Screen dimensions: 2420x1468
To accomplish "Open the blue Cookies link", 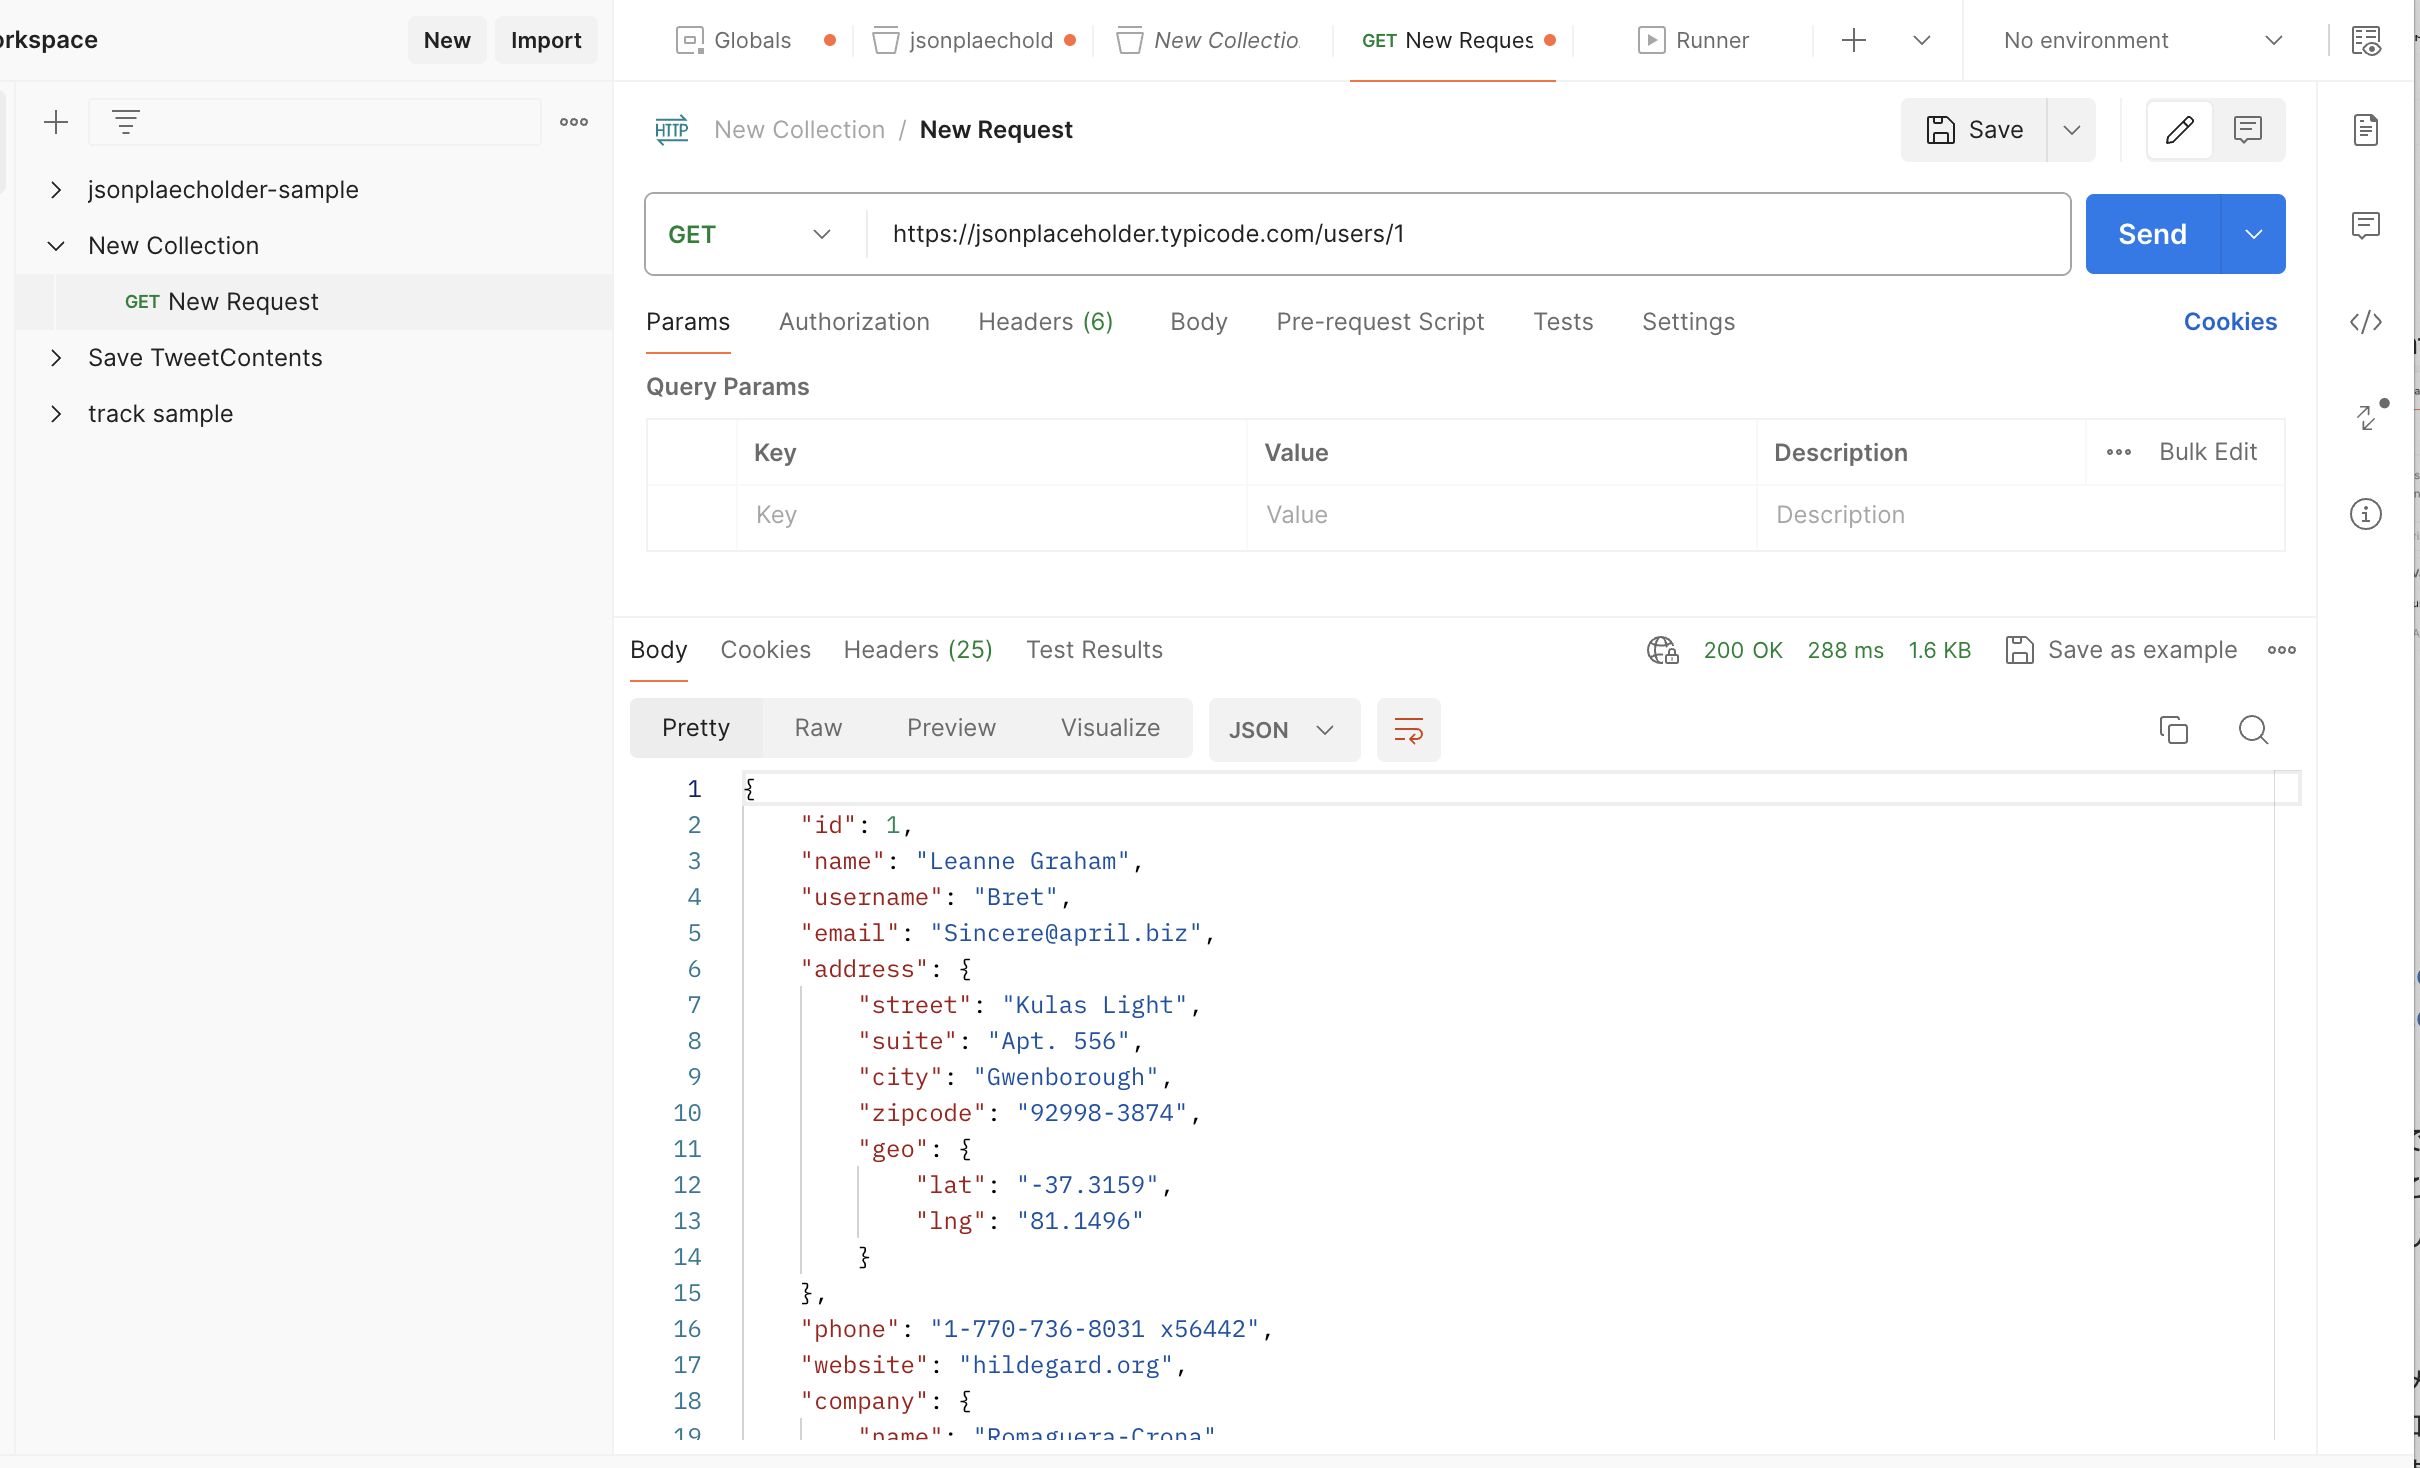I will point(2230,322).
